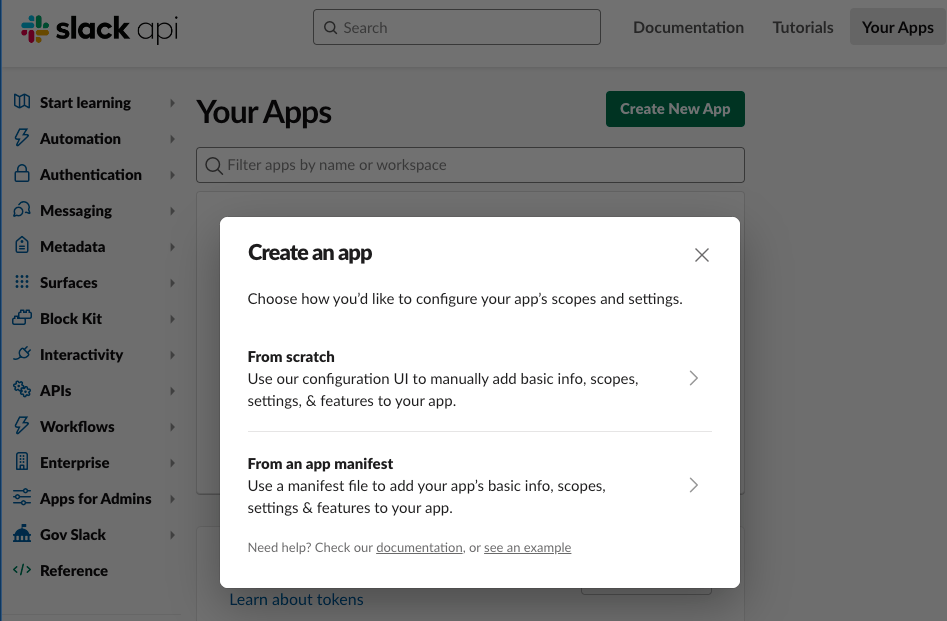The width and height of the screenshot is (947, 621).
Task: Open Start learning in the sidebar
Action: point(85,103)
